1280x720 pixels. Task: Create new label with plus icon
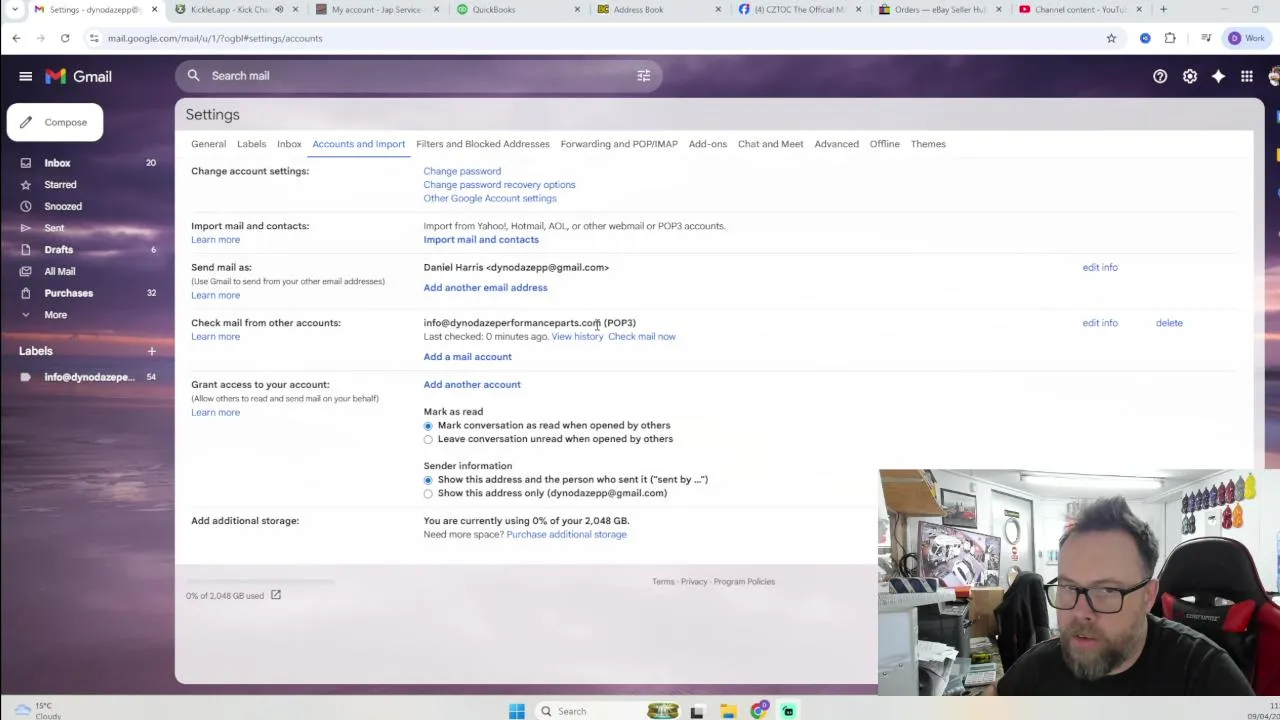151,351
